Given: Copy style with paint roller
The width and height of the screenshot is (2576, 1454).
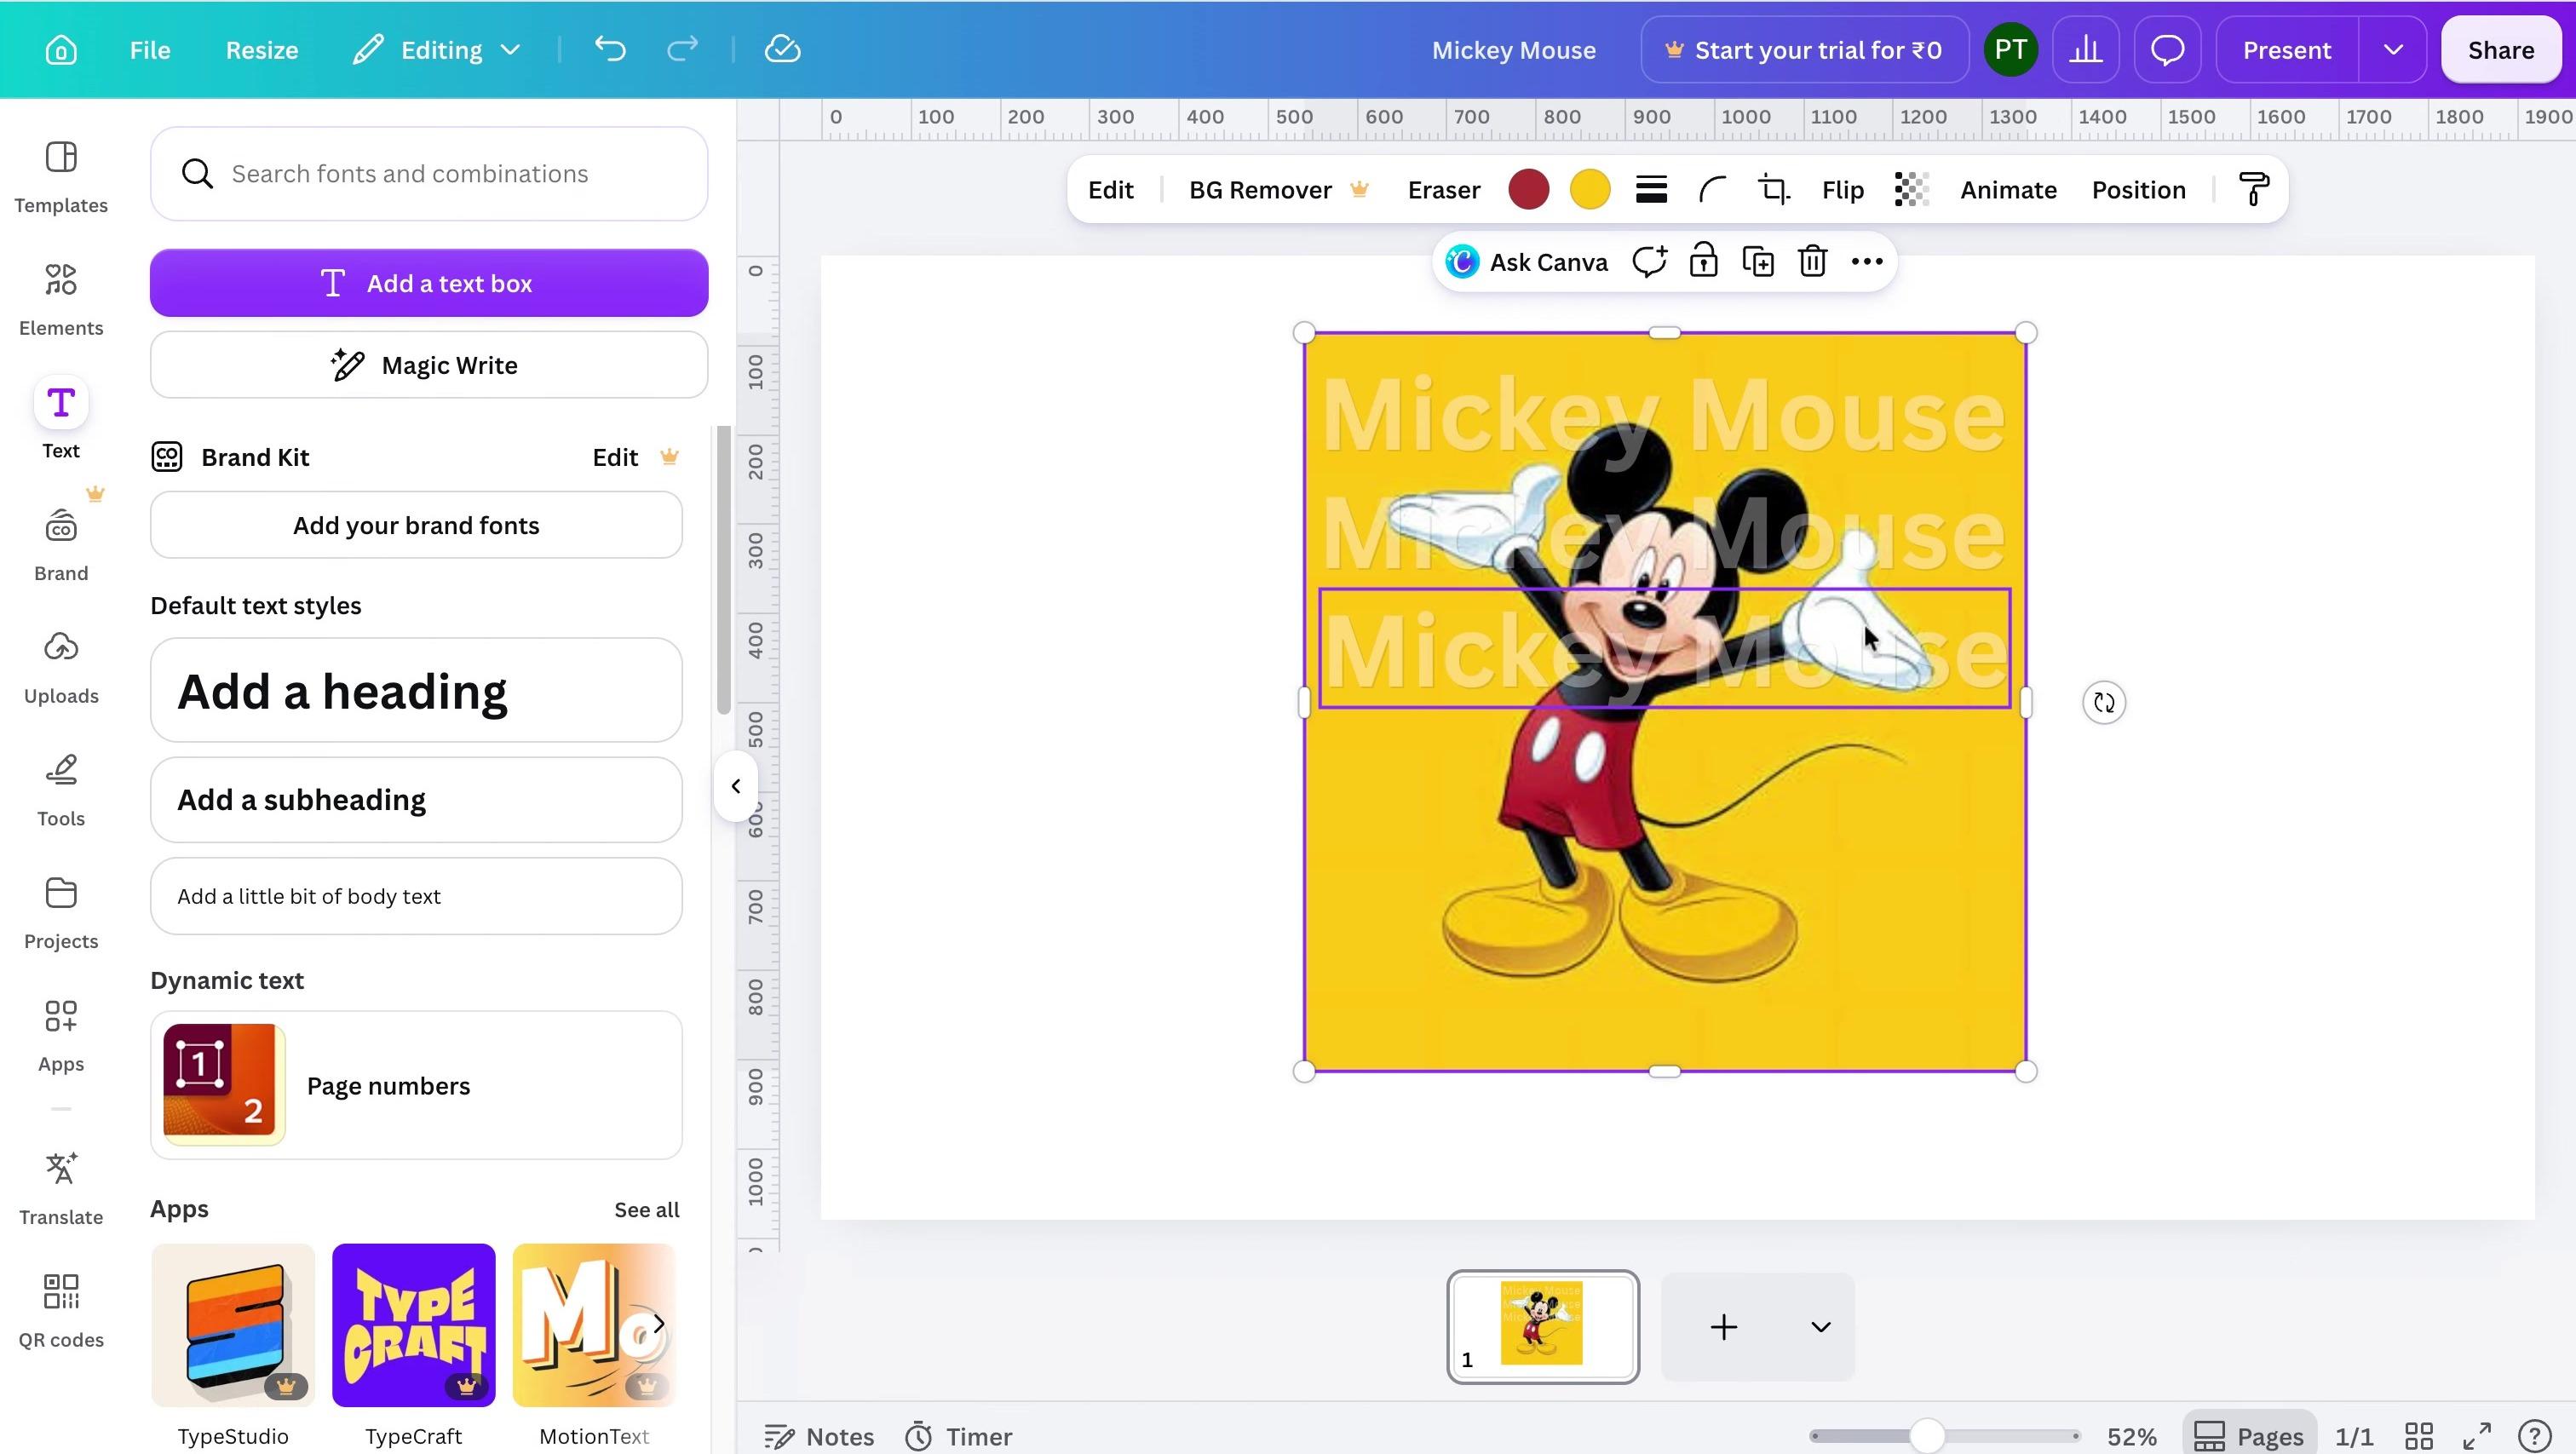Looking at the screenshot, I should (x=2254, y=189).
